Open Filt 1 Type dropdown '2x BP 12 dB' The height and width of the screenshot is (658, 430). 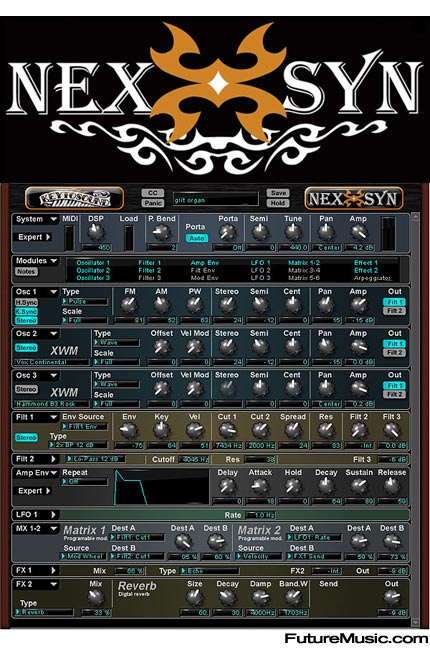[78, 445]
